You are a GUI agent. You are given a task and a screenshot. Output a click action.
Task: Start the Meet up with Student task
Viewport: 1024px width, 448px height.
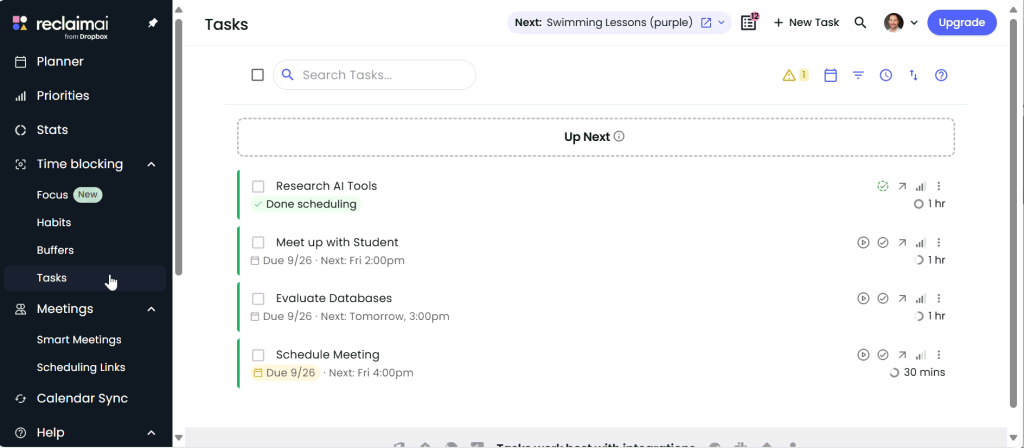pos(863,242)
